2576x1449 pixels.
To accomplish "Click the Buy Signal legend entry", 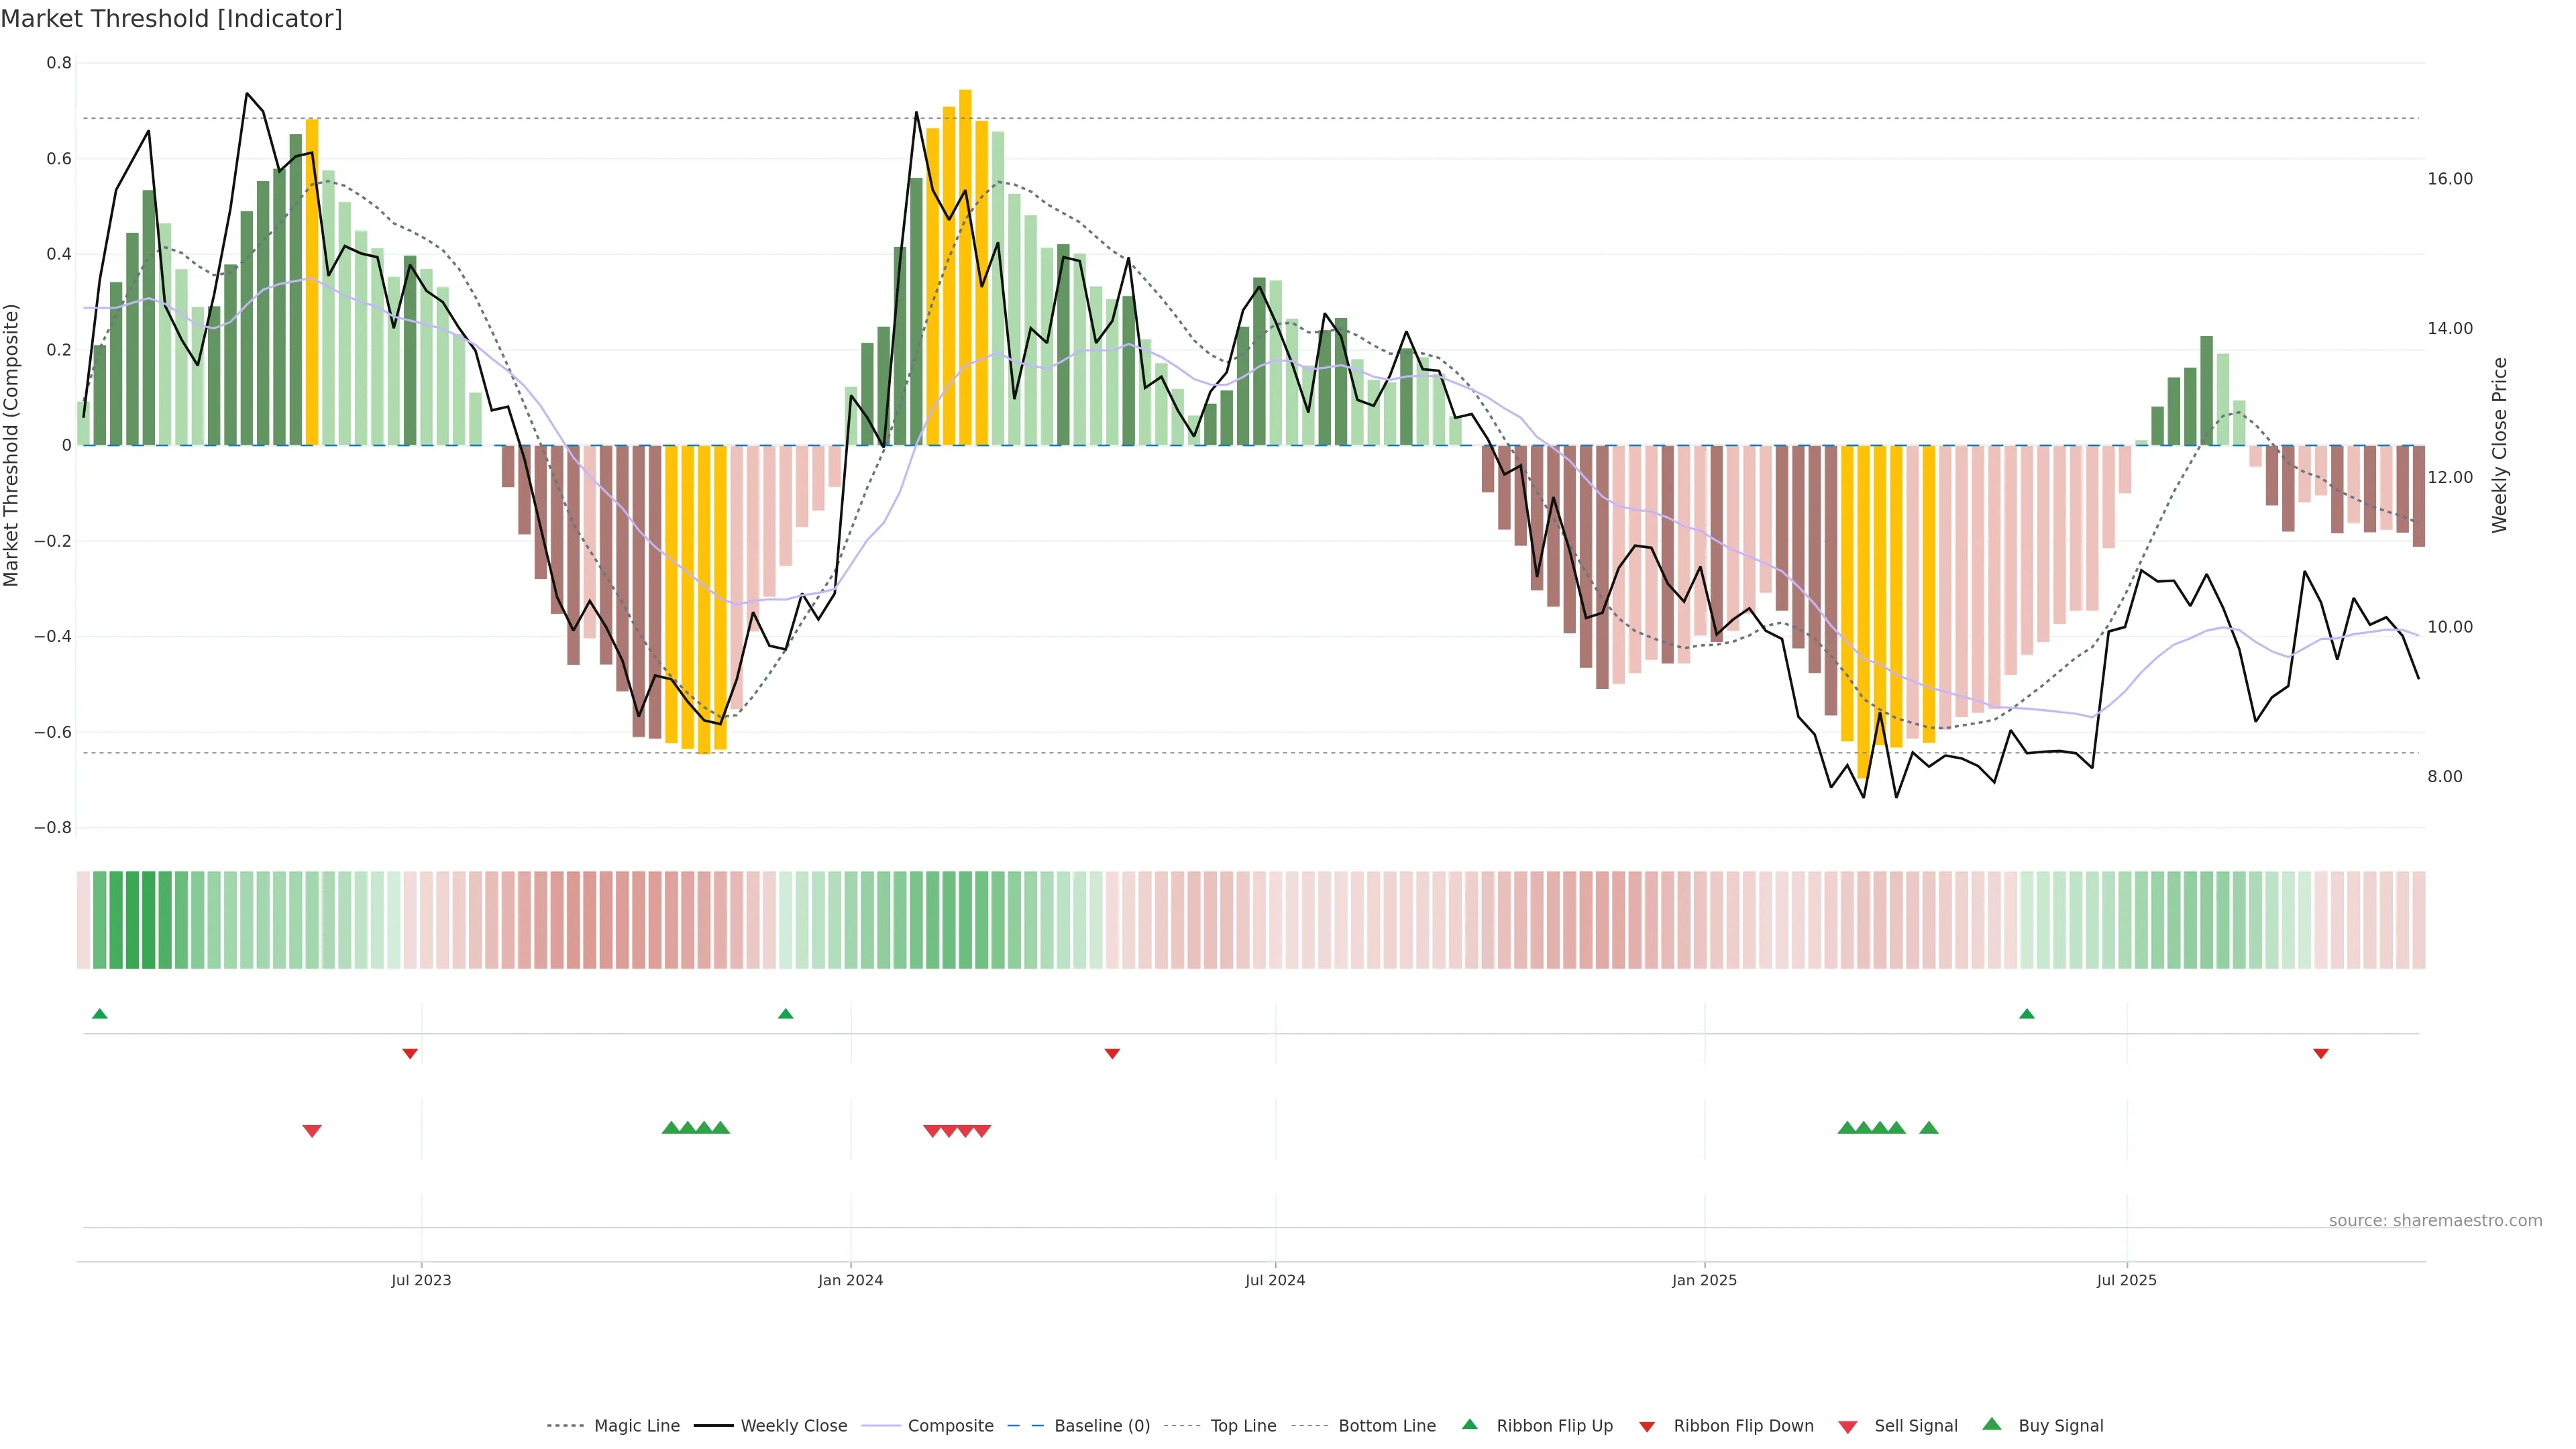I will [x=2060, y=1426].
